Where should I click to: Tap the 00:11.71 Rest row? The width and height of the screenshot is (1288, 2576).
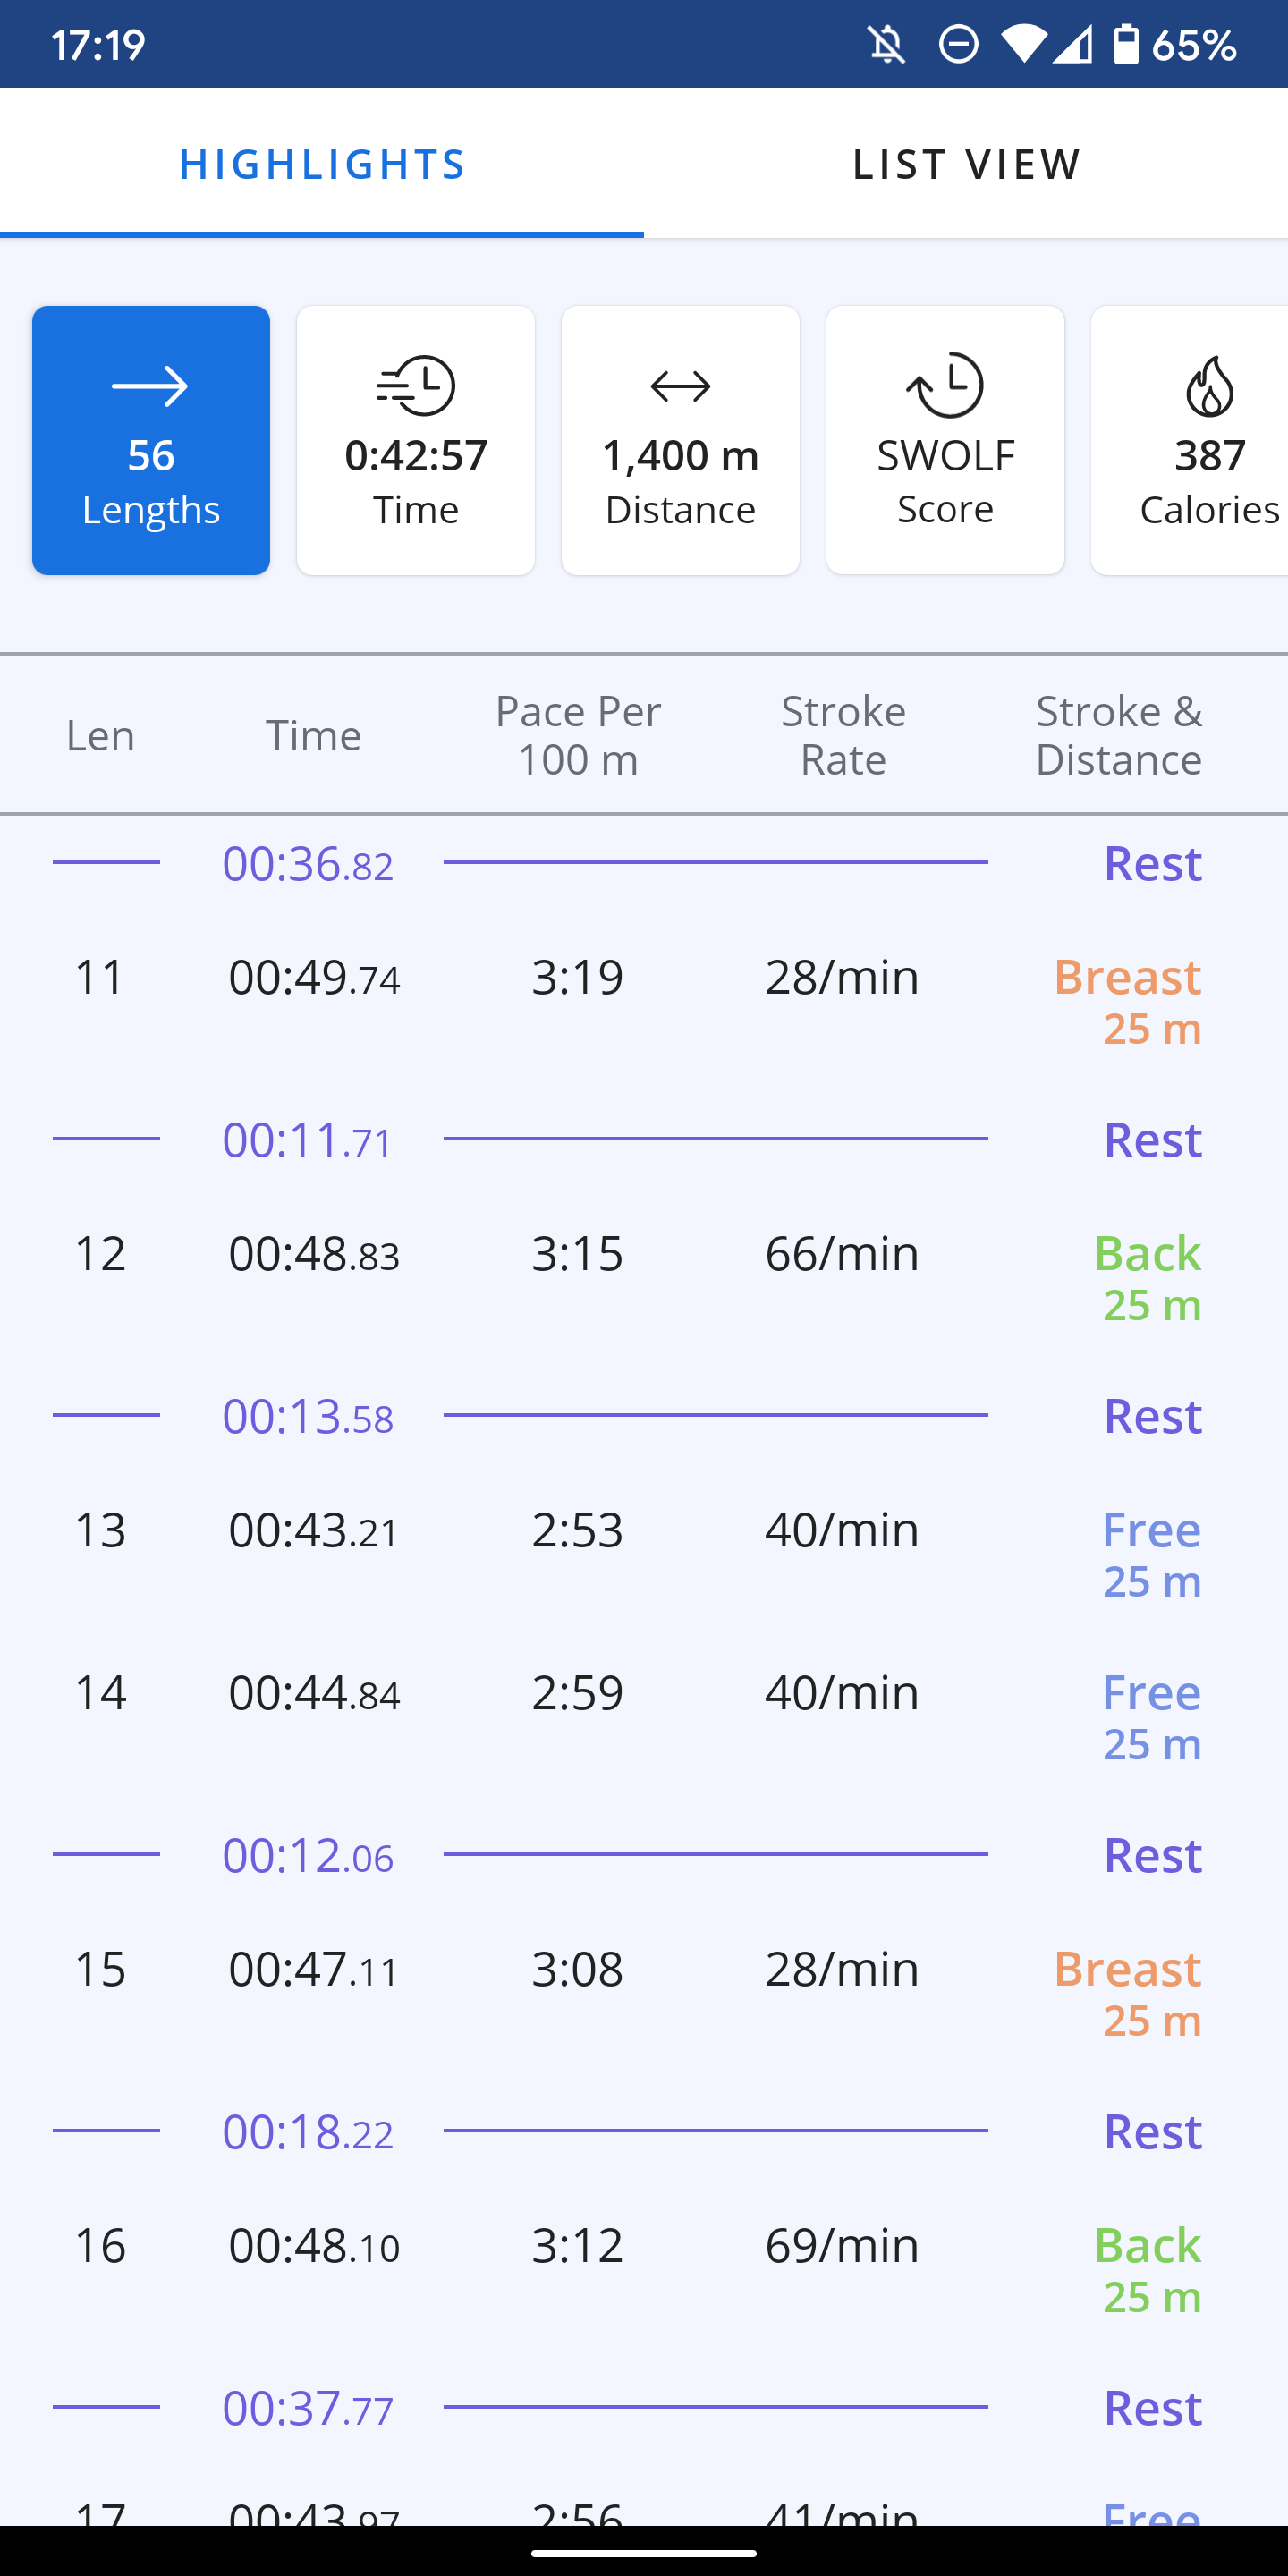click(x=644, y=1139)
